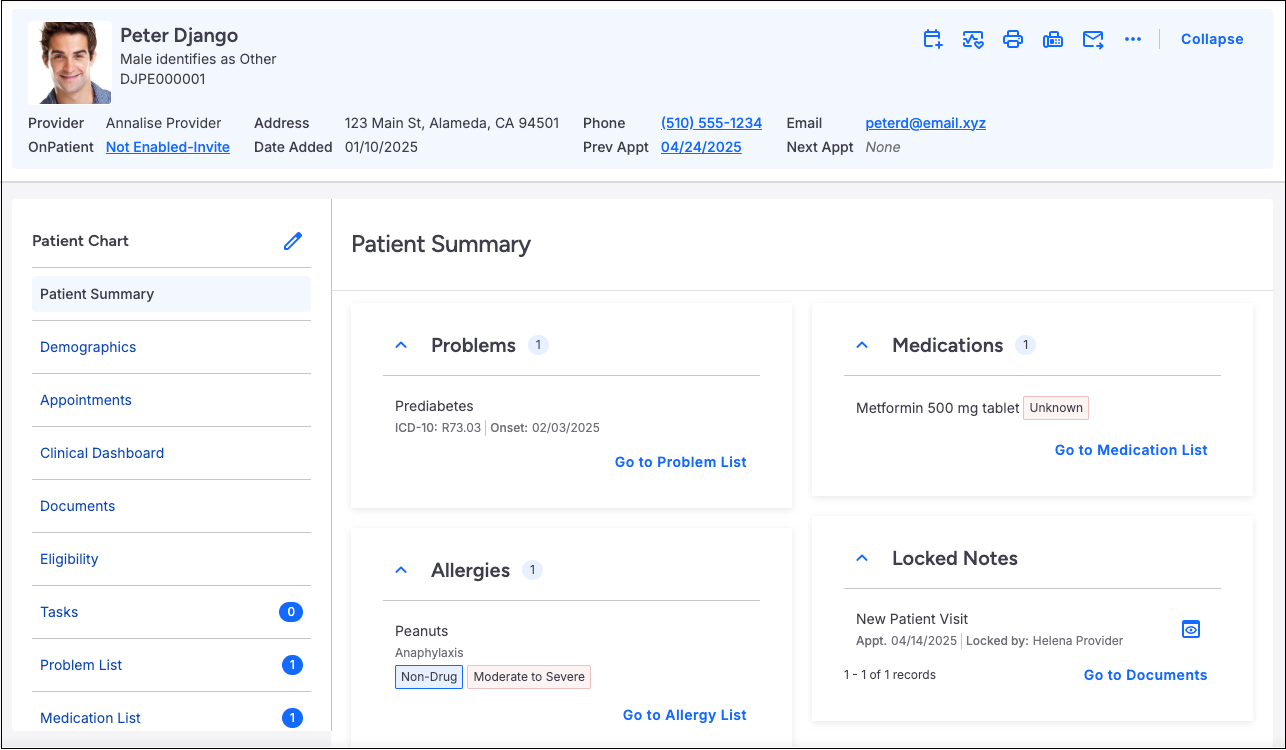Click the address 123 Main St, Alameda

[452, 123]
